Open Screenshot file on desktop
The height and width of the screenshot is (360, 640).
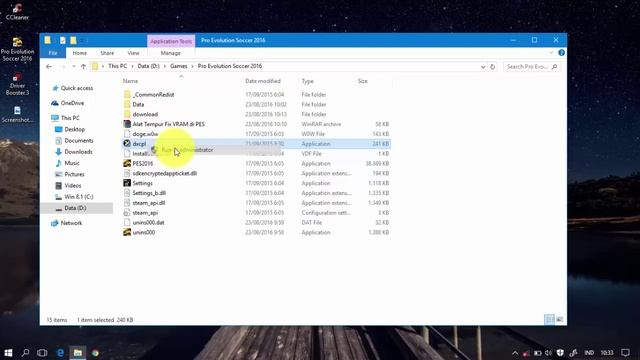tap(17, 114)
